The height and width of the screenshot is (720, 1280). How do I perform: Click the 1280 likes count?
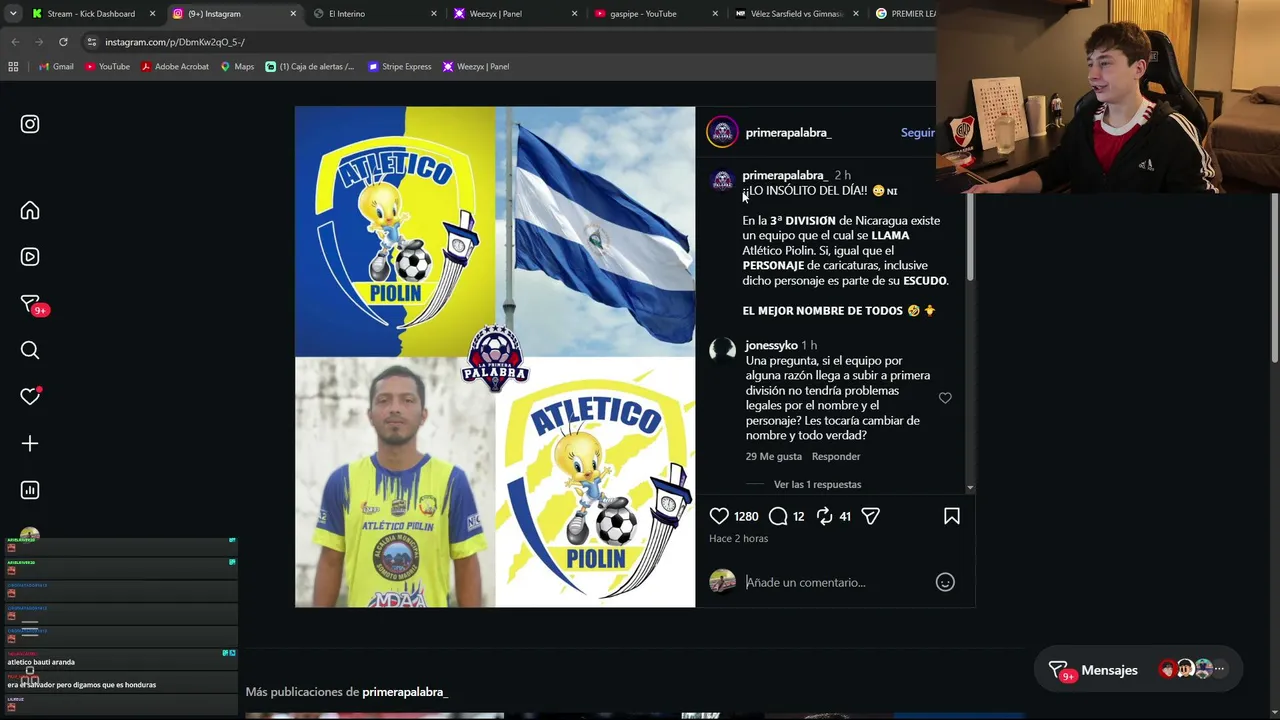(746, 517)
